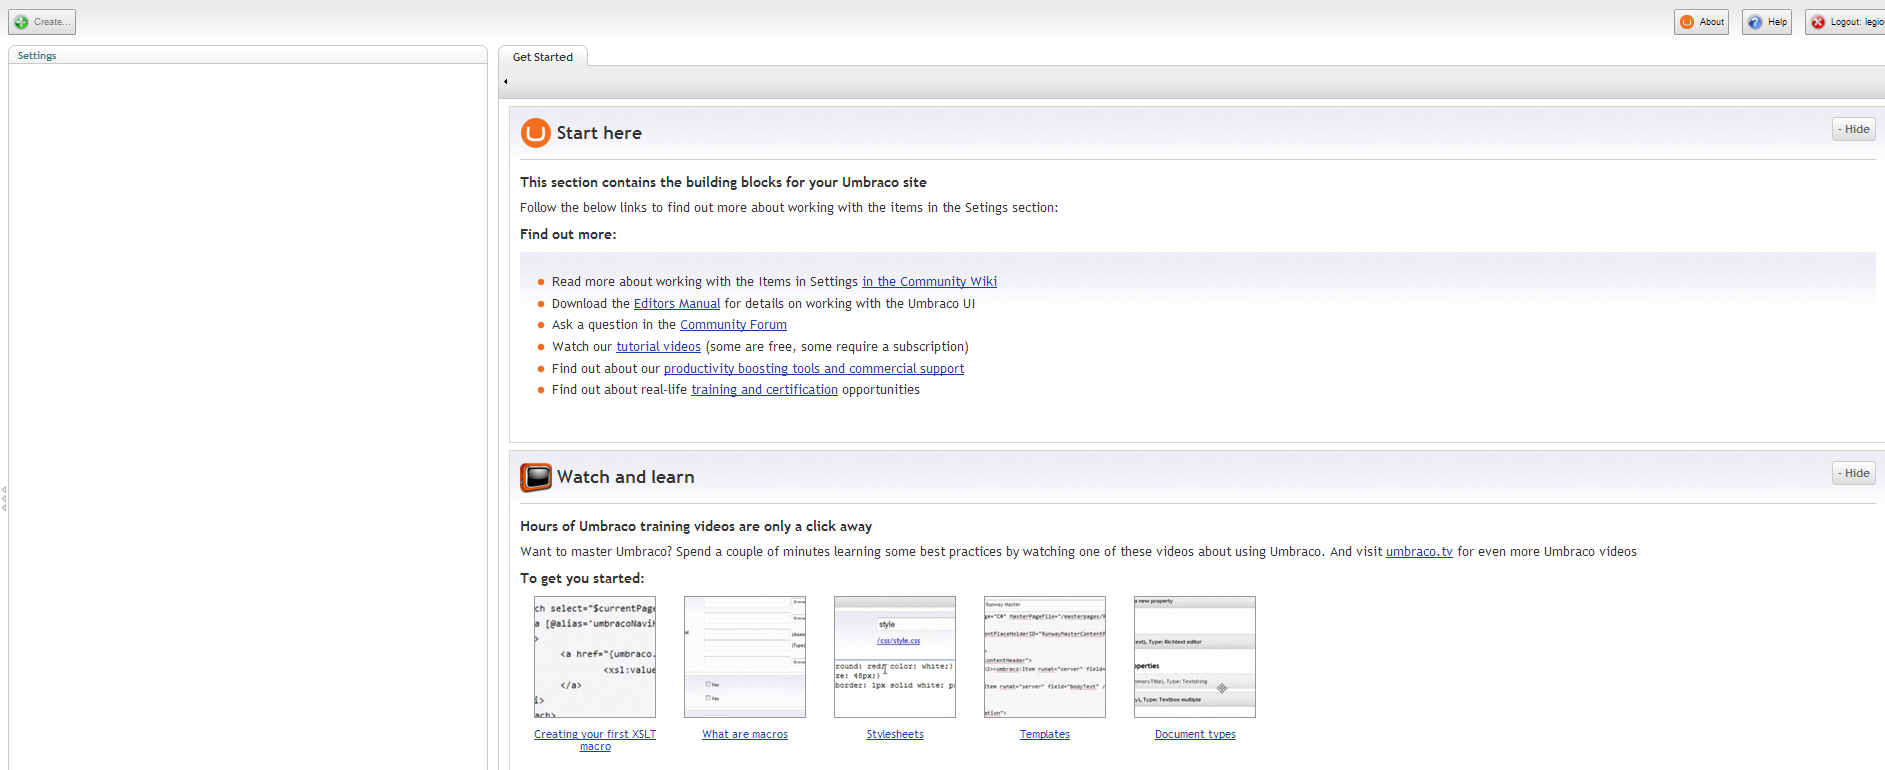This screenshot has height=770, width=1885.
Task: Open the Document types text link
Action: click(x=1195, y=734)
